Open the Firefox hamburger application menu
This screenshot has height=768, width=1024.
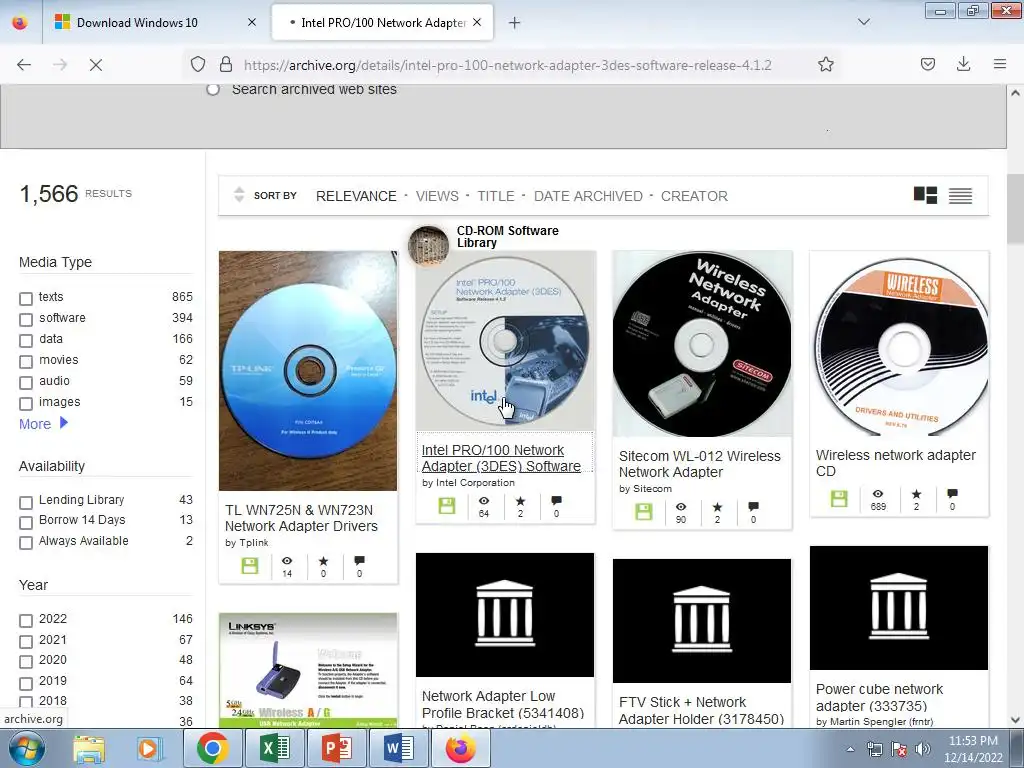tap(999, 64)
